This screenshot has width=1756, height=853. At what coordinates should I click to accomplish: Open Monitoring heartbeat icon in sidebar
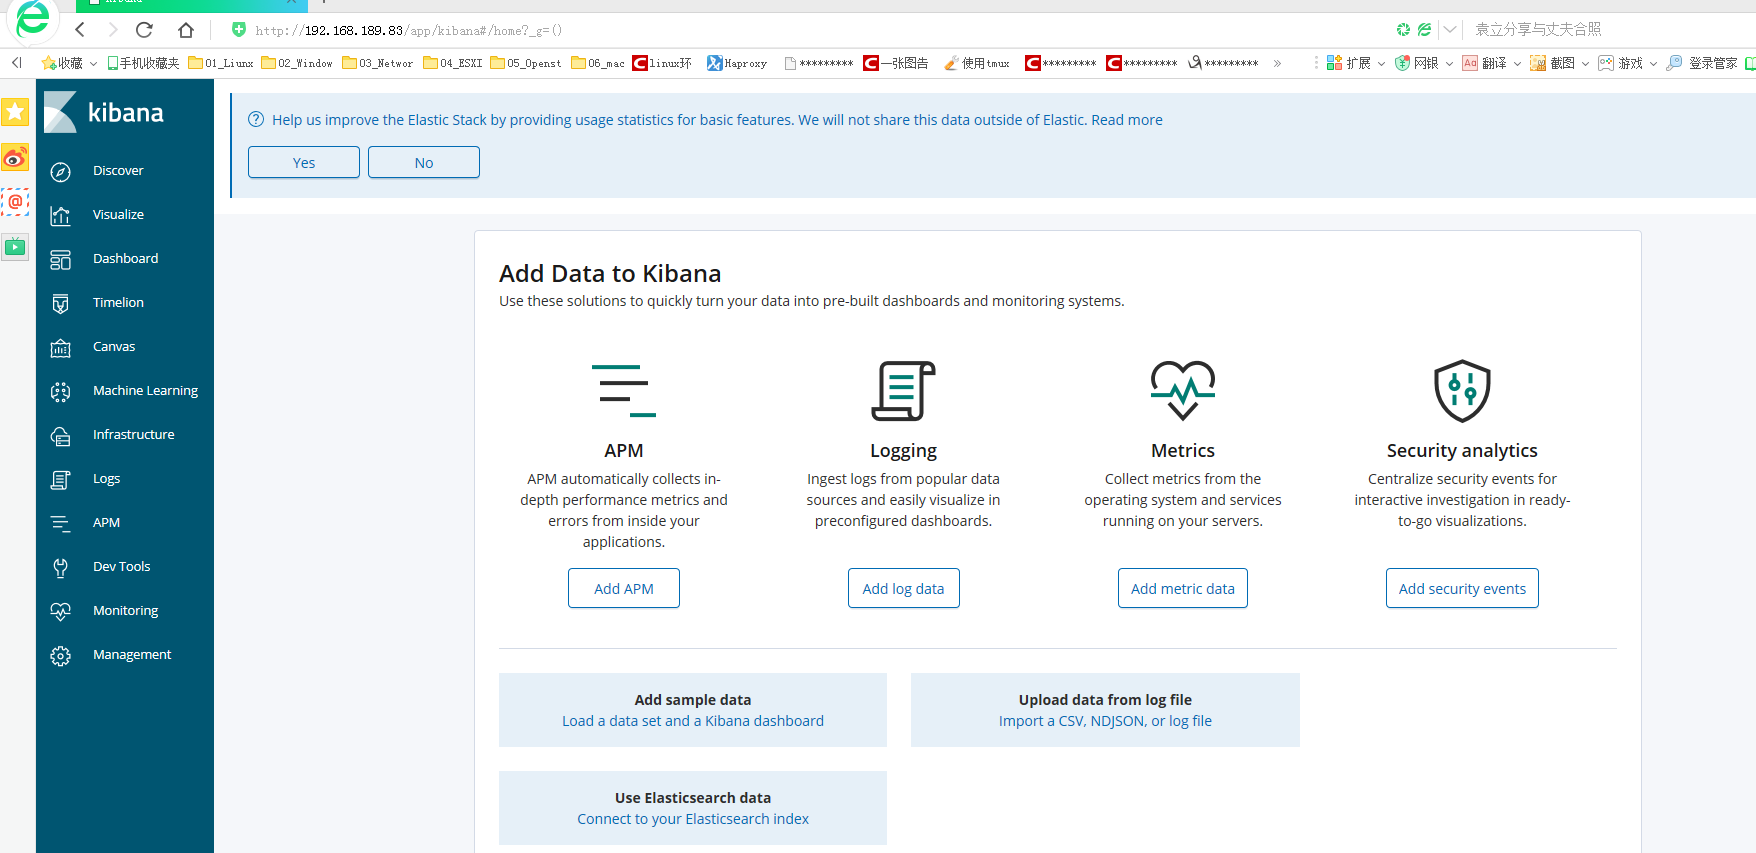pyautogui.click(x=61, y=612)
